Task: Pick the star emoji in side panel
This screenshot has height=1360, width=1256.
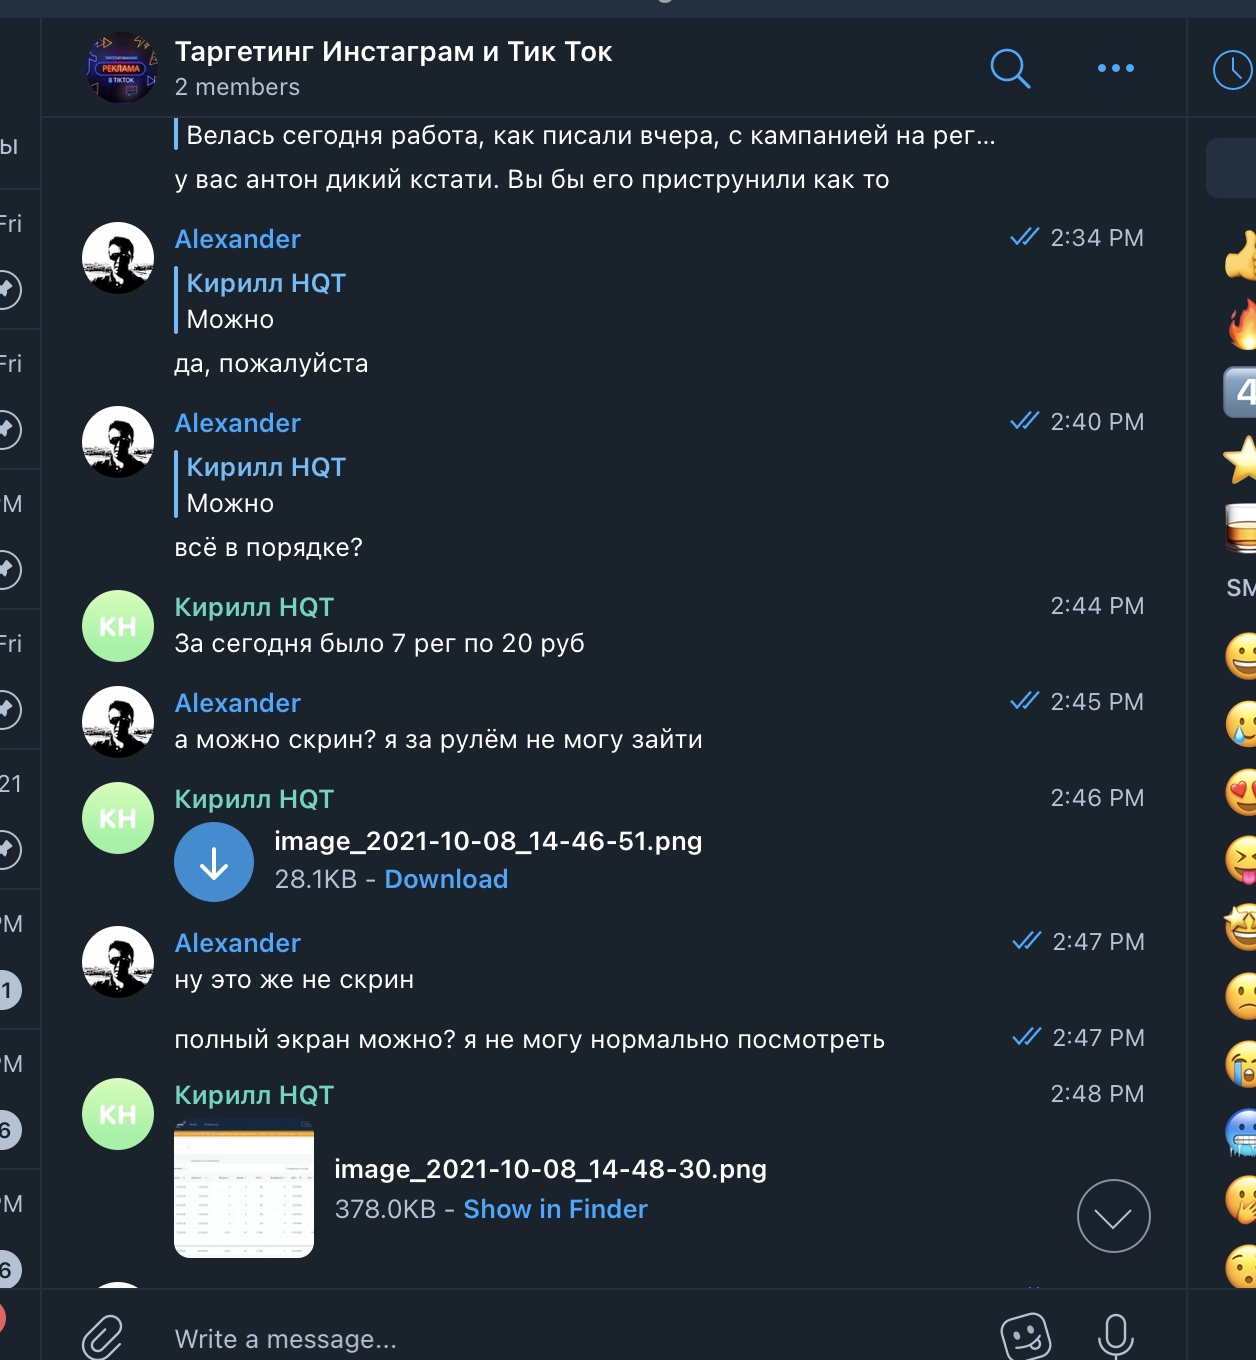Action: tap(1241, 460)
